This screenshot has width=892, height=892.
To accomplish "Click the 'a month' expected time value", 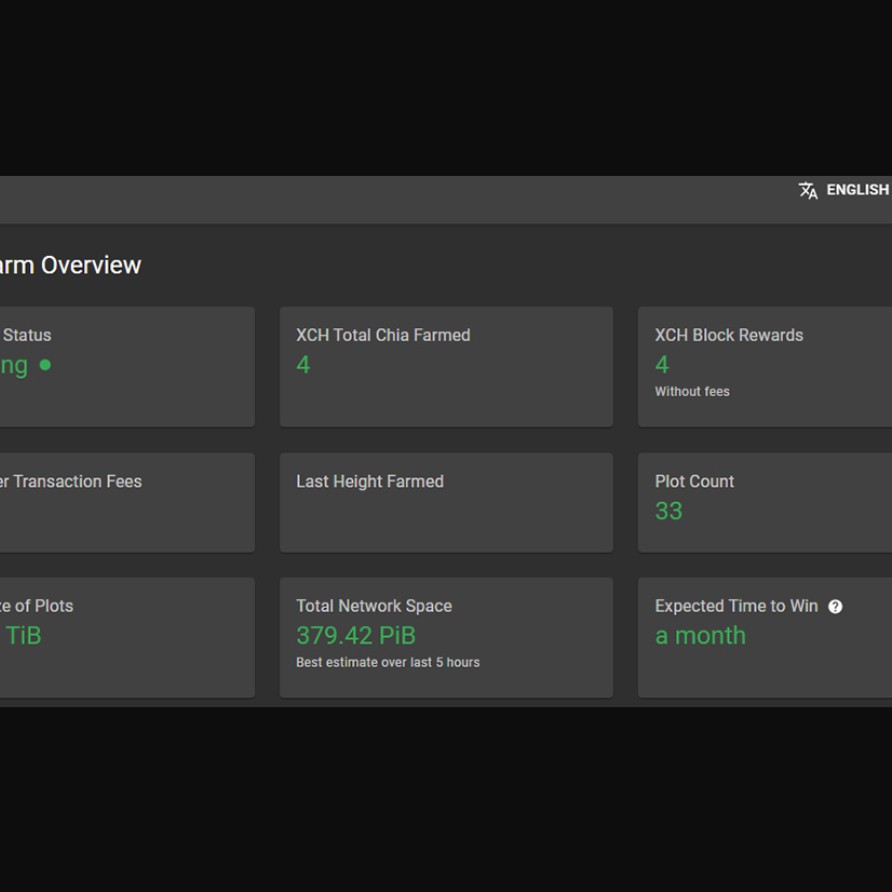I will click(x=700, y=636).
